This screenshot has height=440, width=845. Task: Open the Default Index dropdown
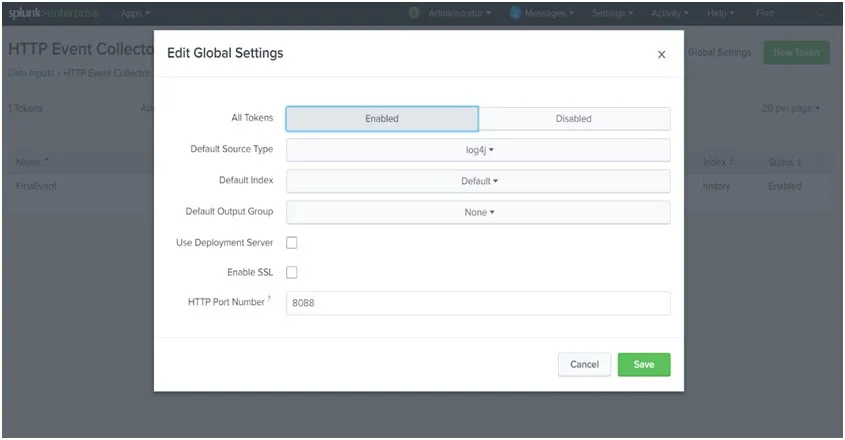(x=478, y=181)
